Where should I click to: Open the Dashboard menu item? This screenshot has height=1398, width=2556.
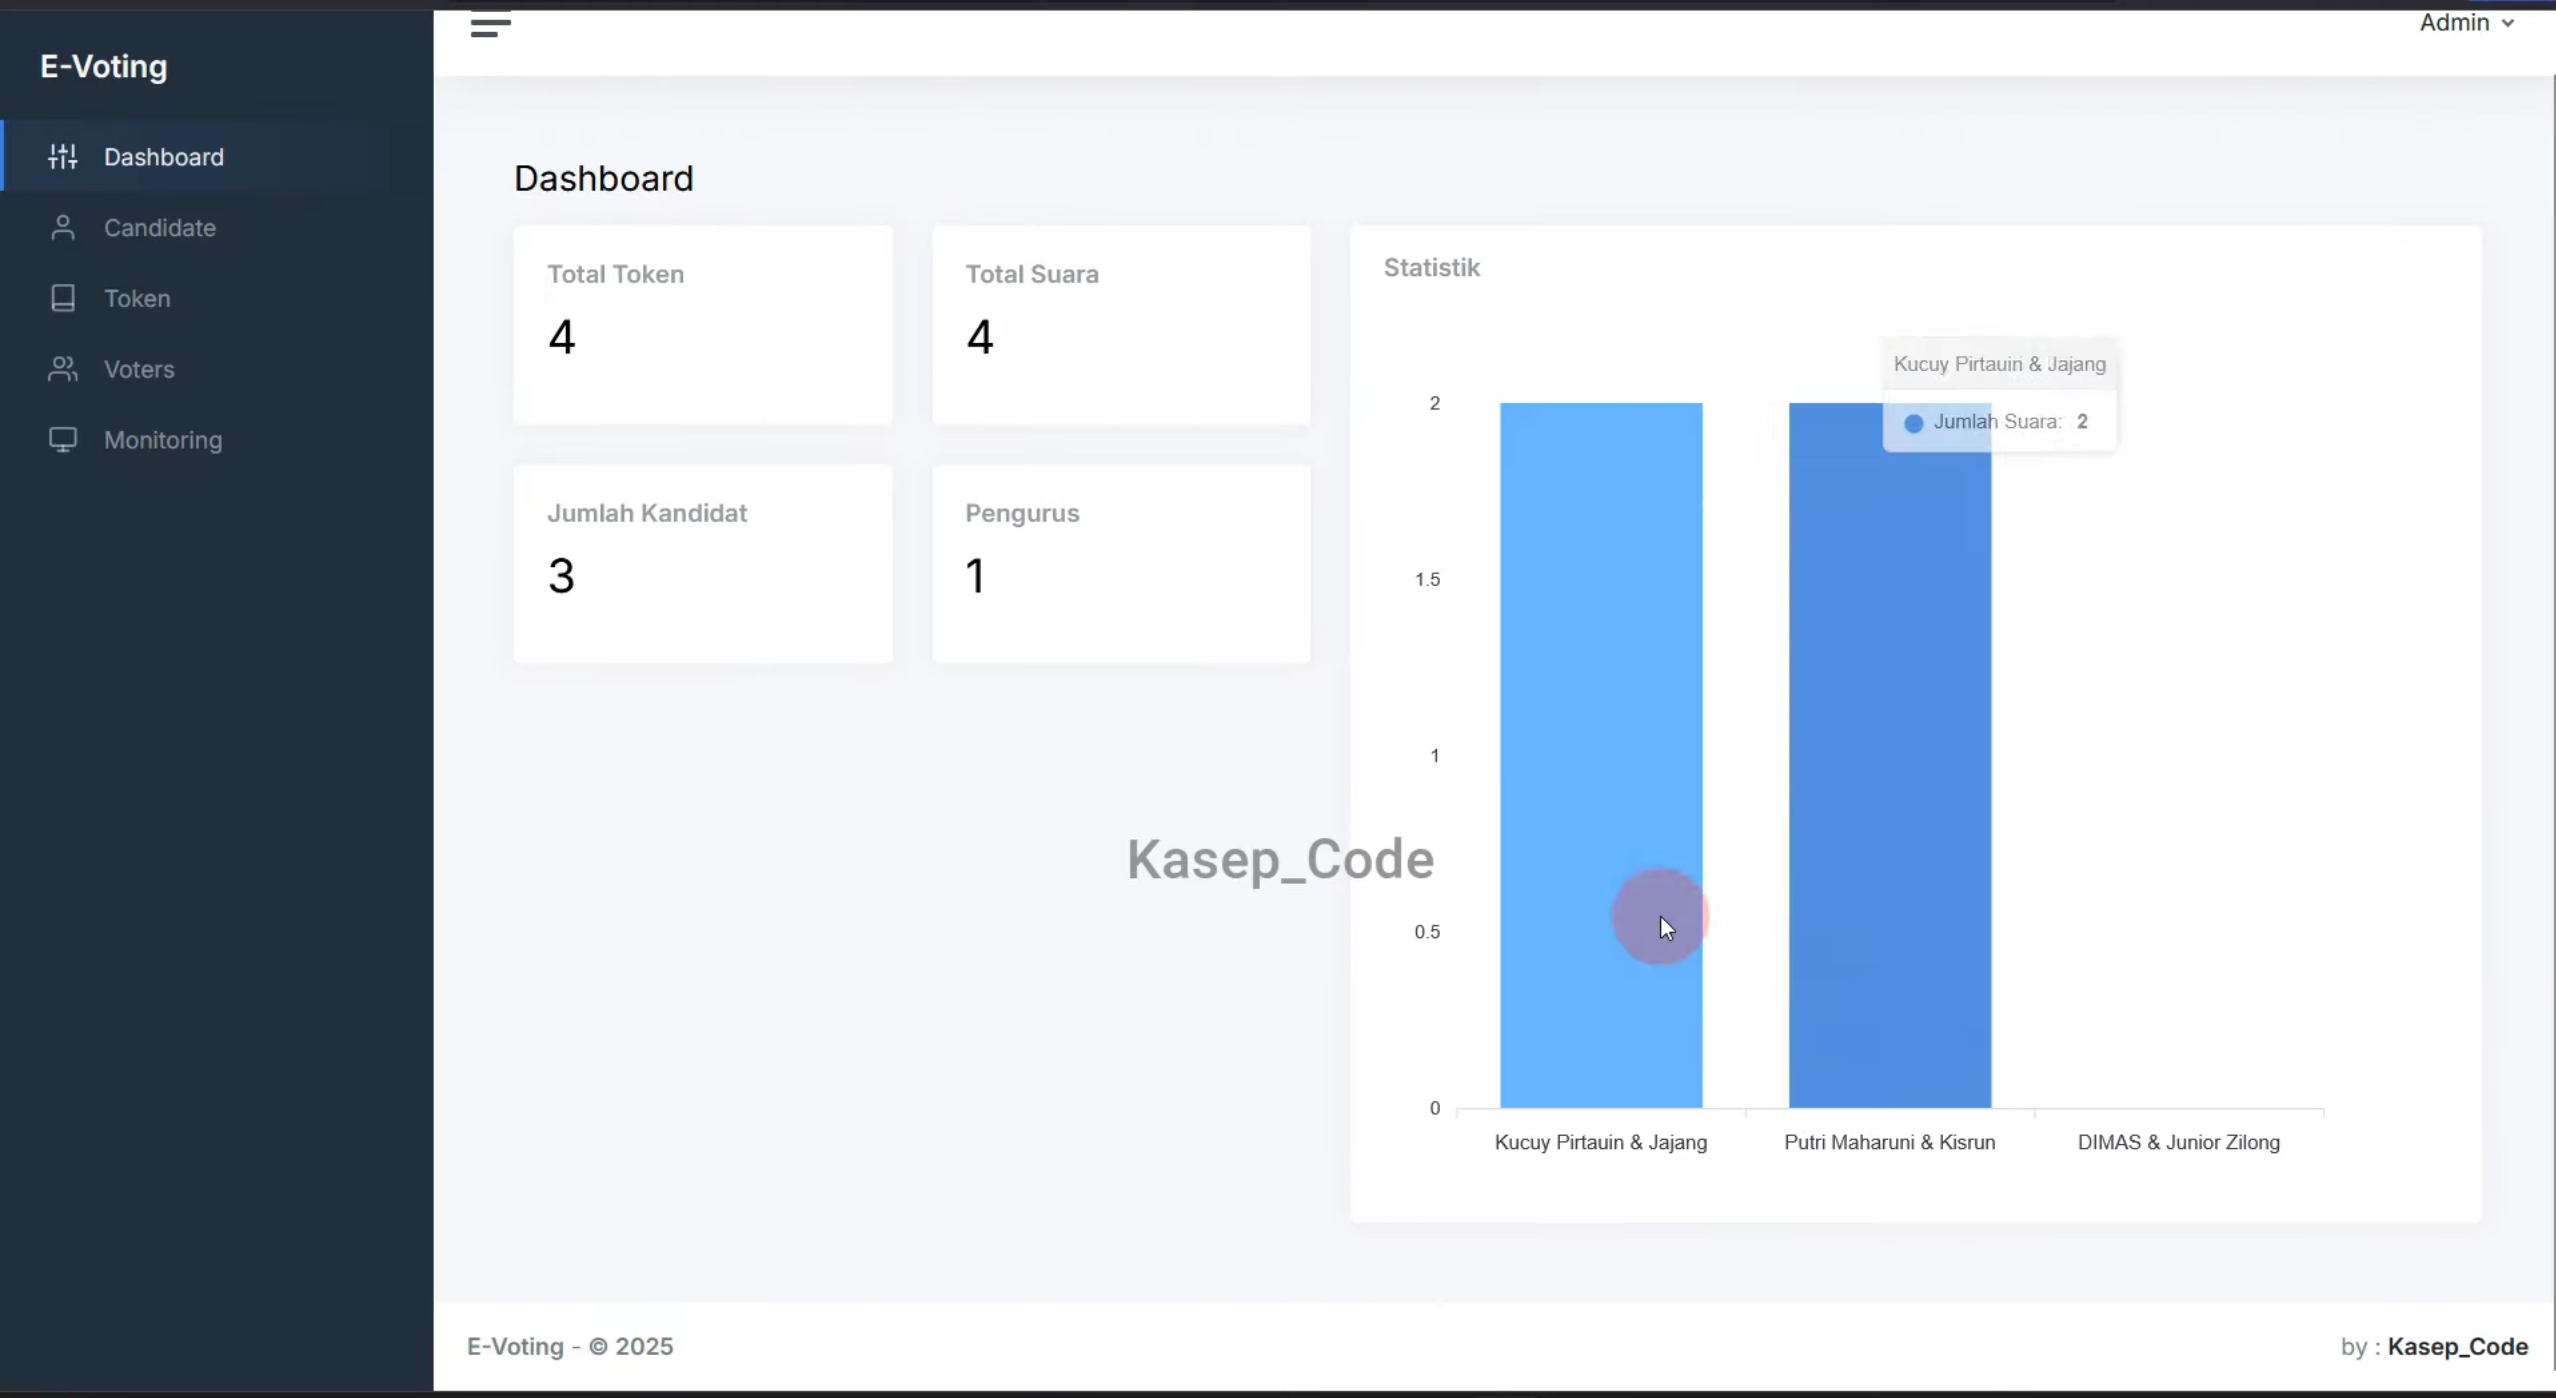click(x=217, y=157)
